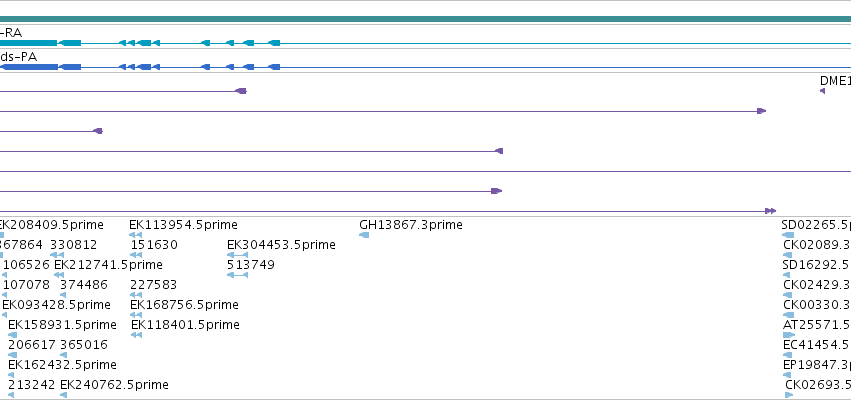
Task: Select the 330812 label
Action: click(74, 245)
